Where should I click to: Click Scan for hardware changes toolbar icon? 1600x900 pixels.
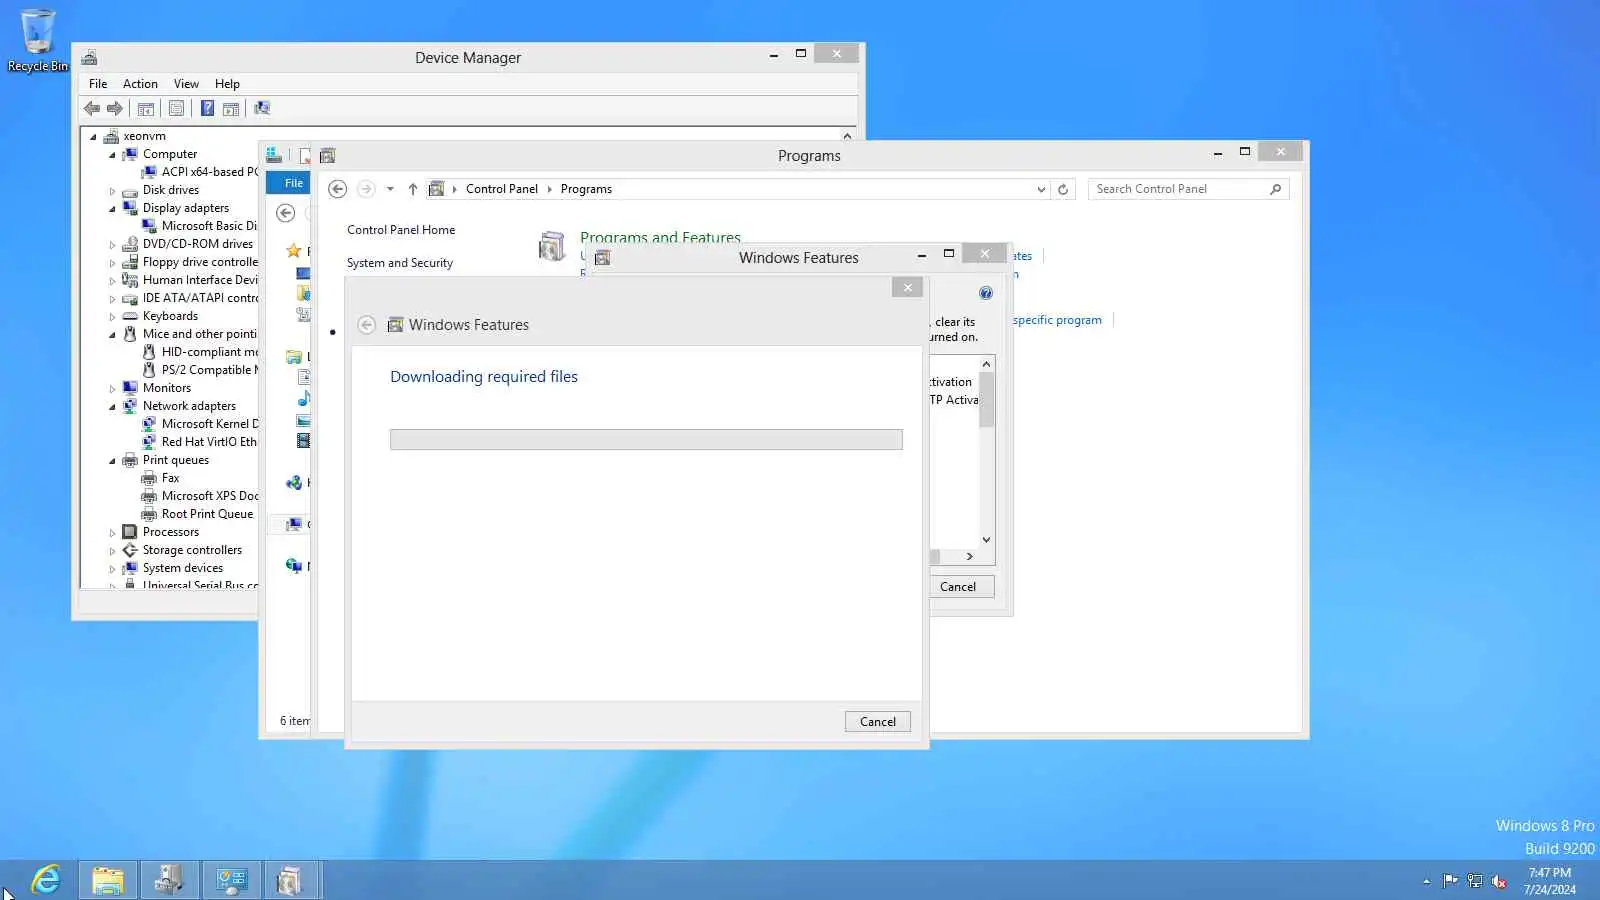pyautogui.click(x=262, y=109)
